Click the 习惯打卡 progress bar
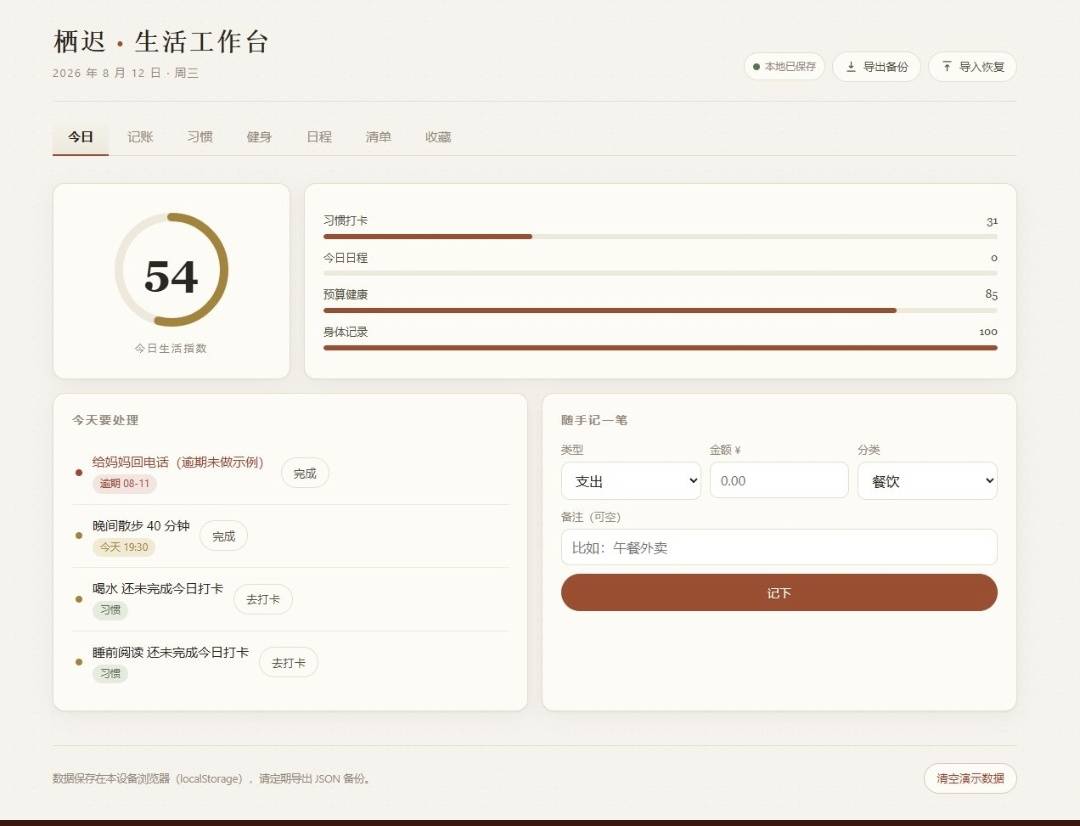 pos(661,236)
